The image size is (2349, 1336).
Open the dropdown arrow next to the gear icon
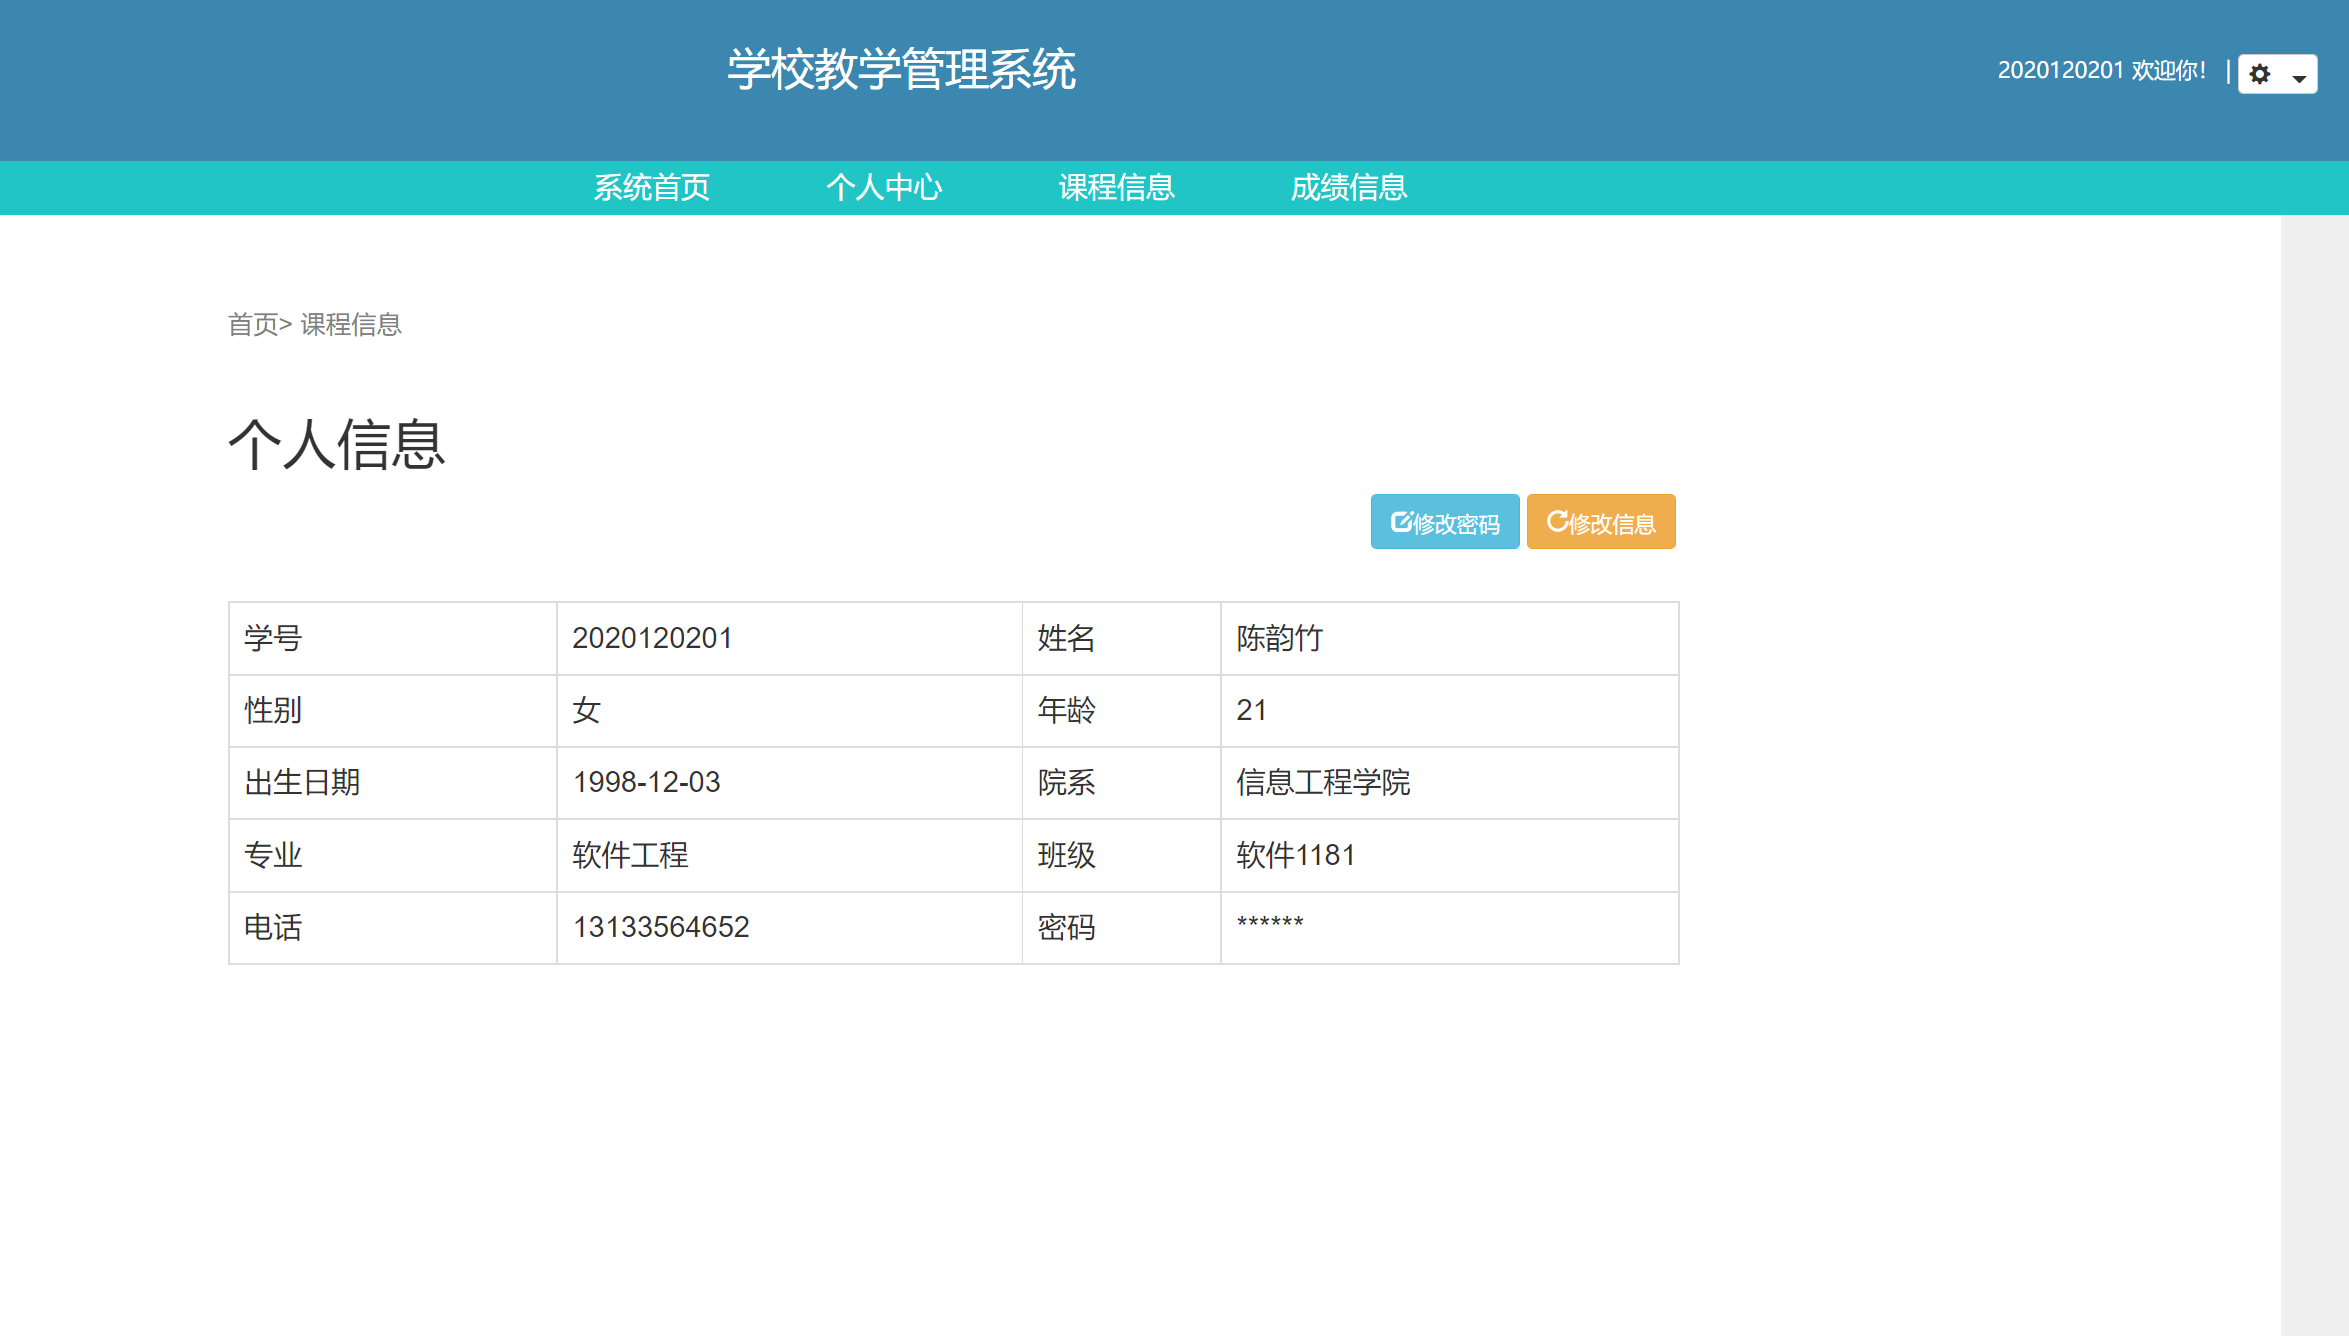2298,77
